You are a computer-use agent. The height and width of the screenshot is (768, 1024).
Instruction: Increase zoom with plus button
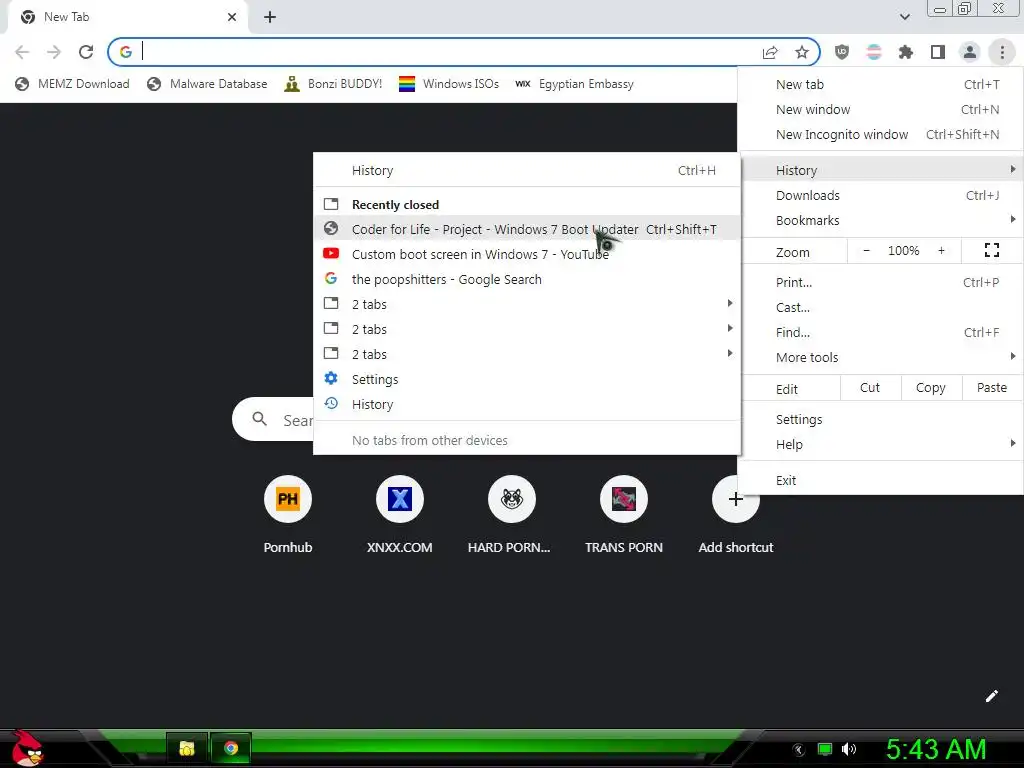(941, 251)
